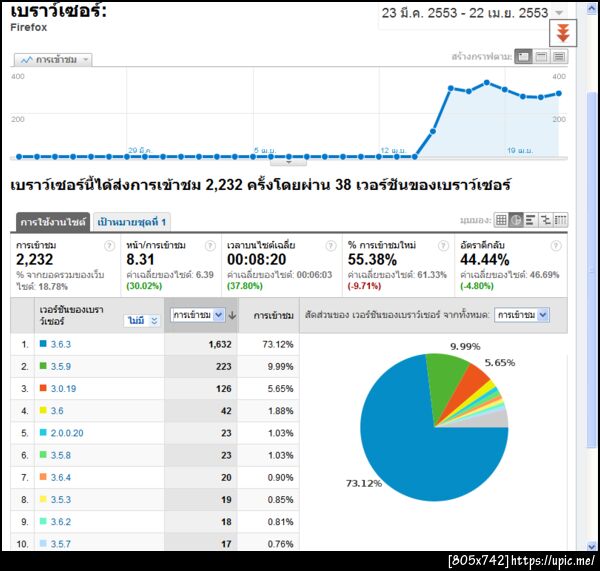Open the Goal Set 1 tab
Screen dimensions: 600x571
(x=132, y=222)
